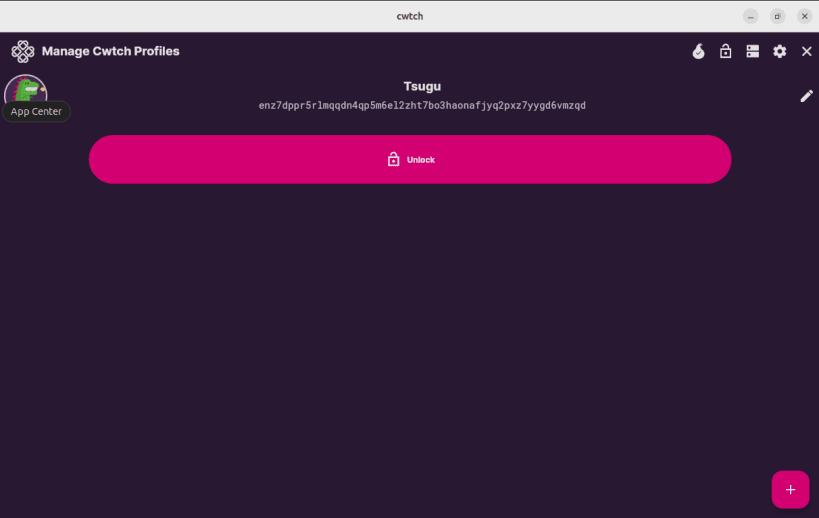Click the Manage Cwtch Profiles heading
The height and width of the screenshot is (518, 819).
[x=111, y=51]
